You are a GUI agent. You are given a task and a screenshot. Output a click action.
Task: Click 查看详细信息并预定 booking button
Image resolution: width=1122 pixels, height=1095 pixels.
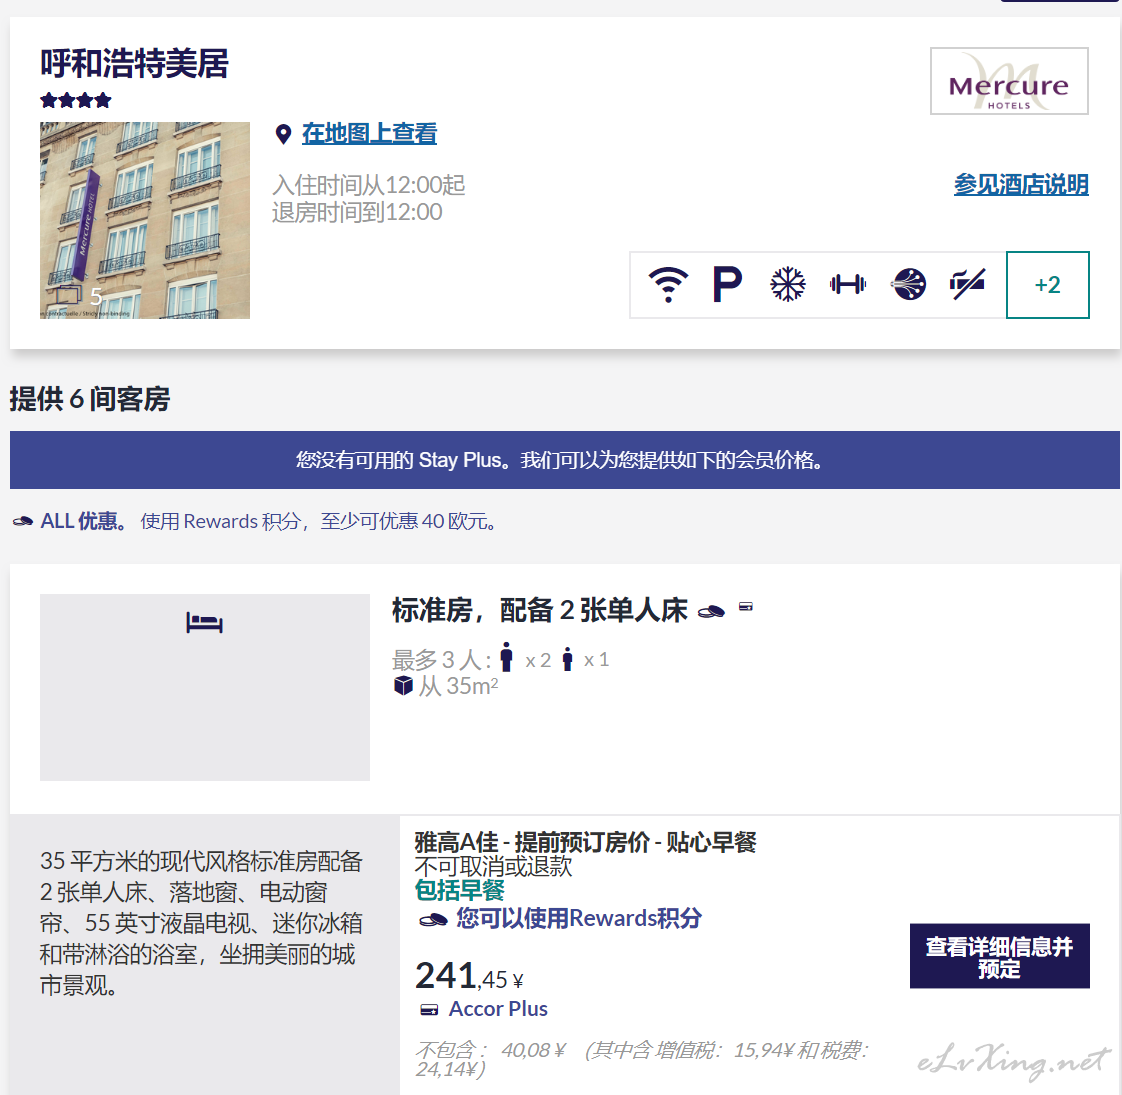click(x=1000, y=957)
